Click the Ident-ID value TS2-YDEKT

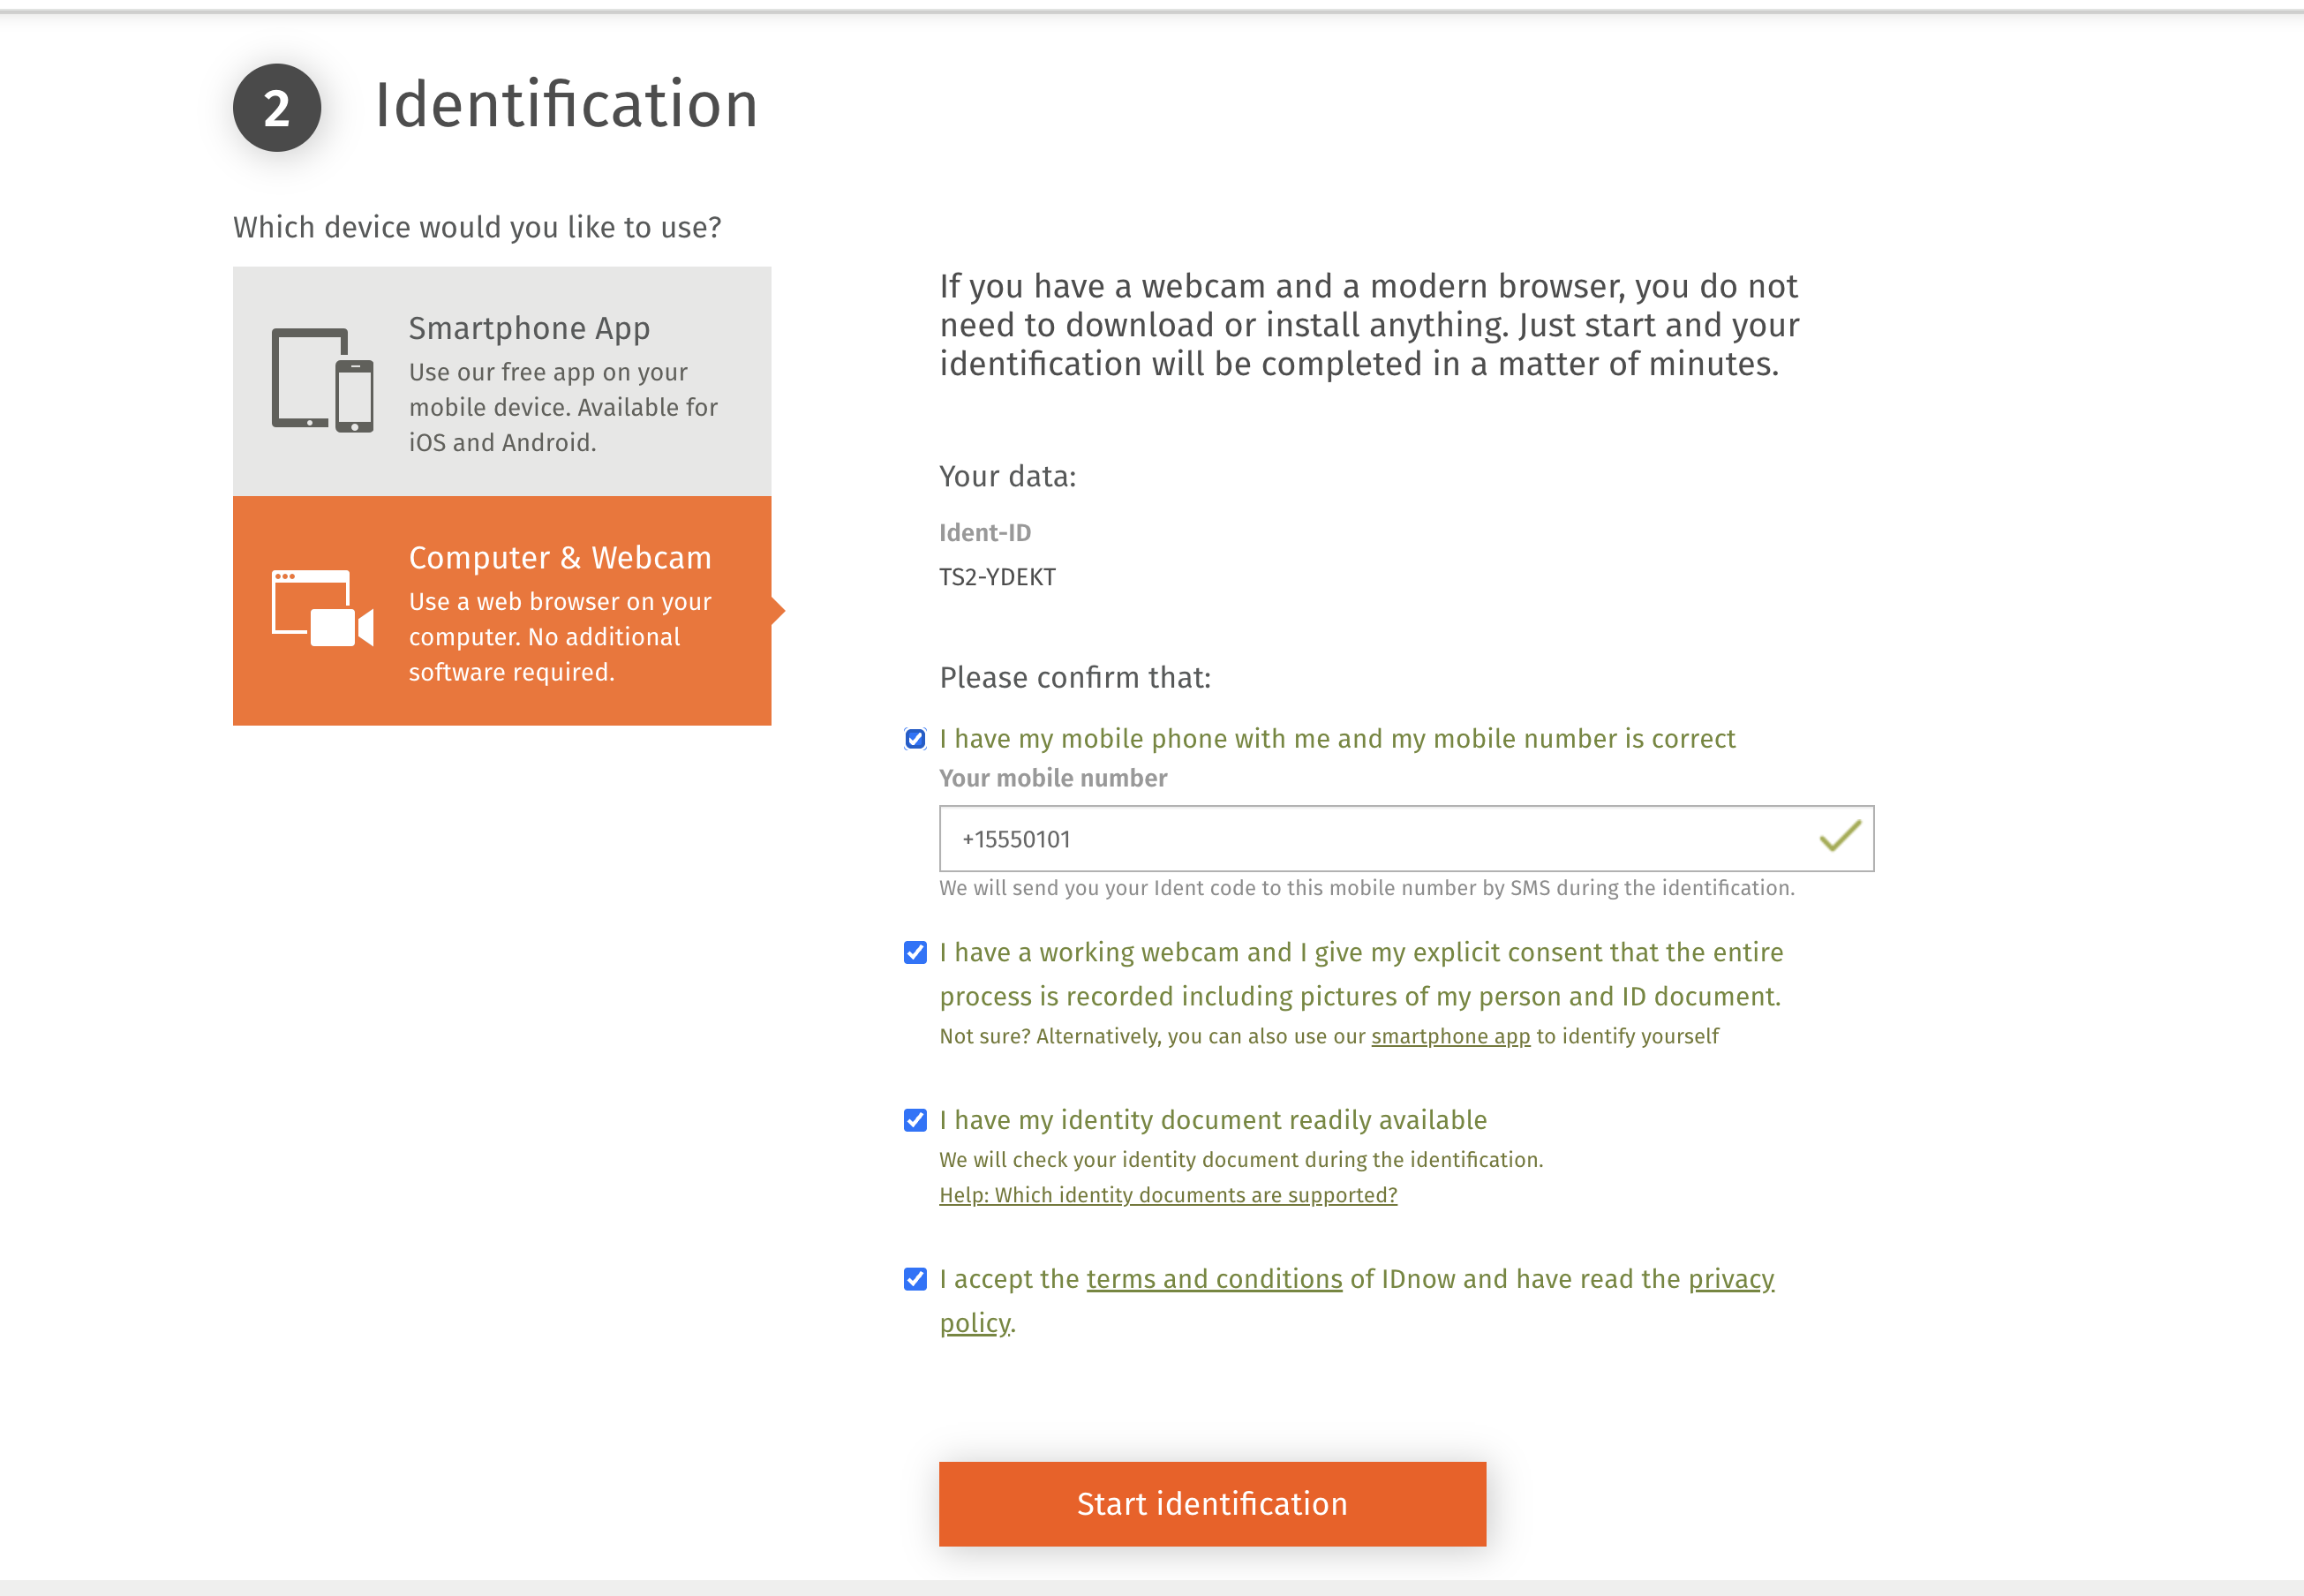tap(997, 577)
